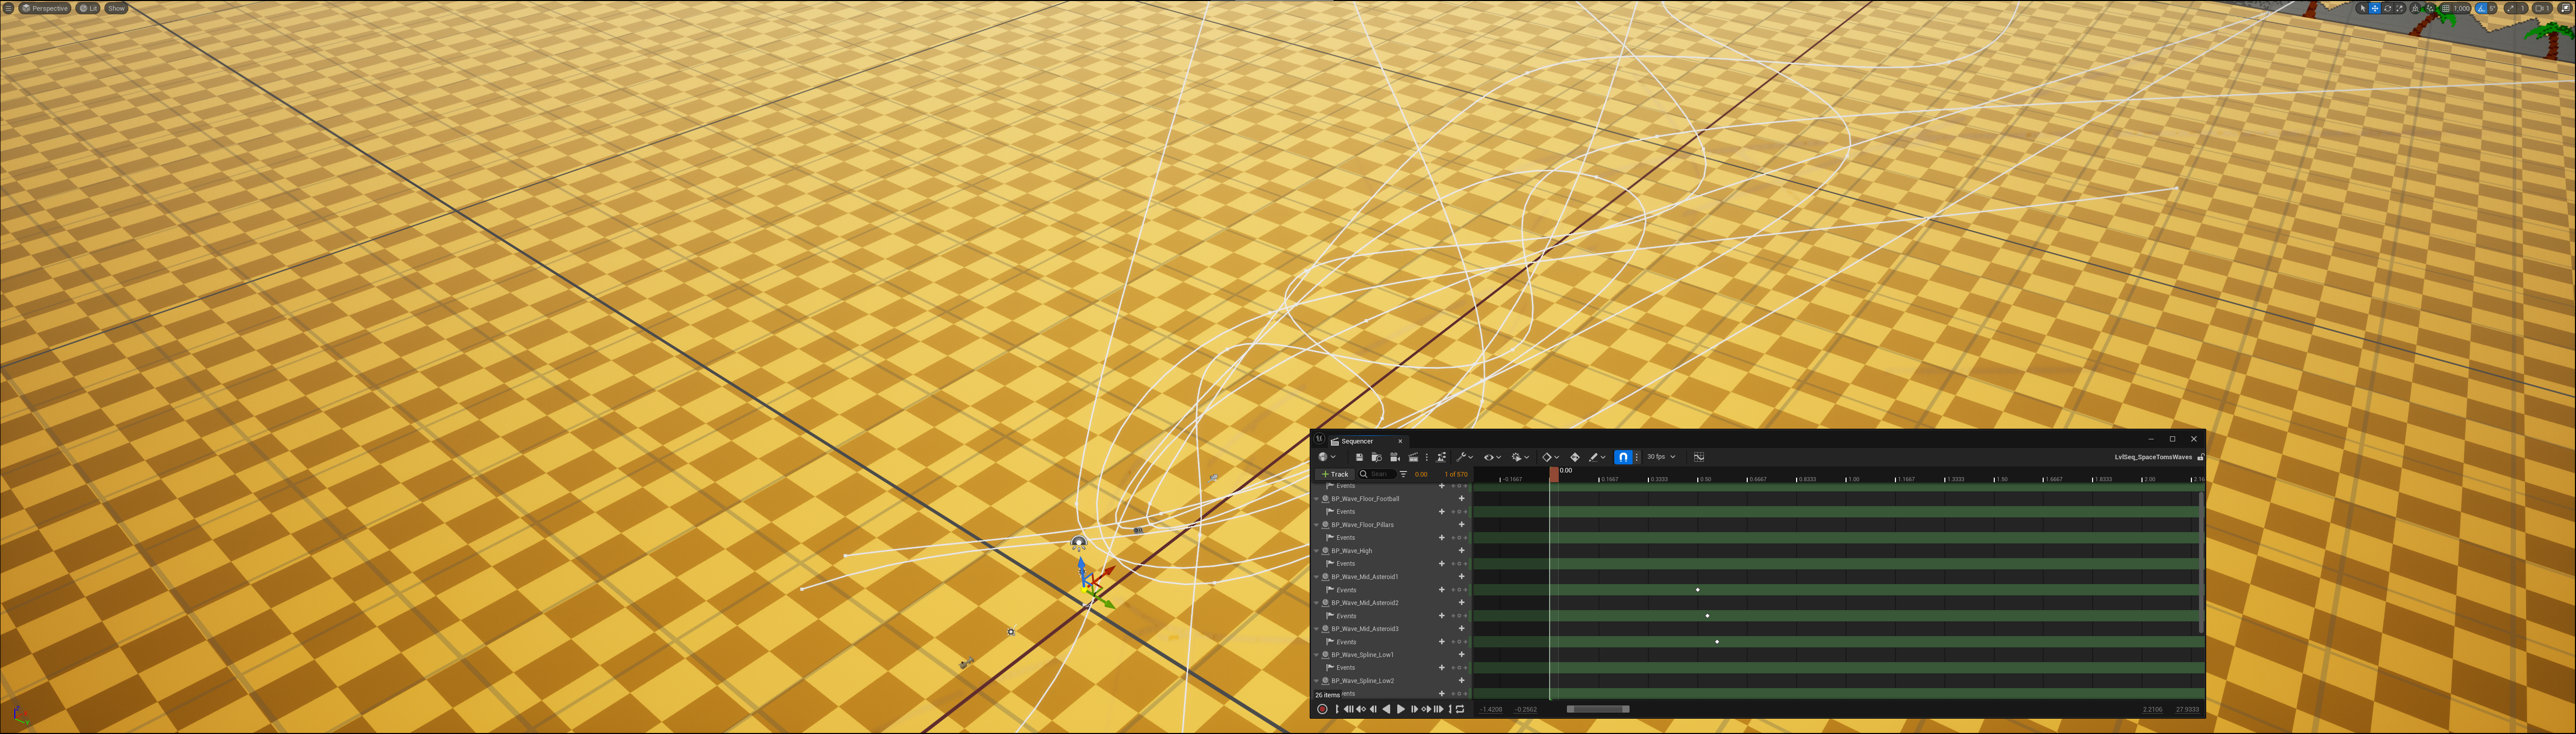Select the viewport rotate tool
This screenshot has width=2576, height=734.
pos(2388,8)
